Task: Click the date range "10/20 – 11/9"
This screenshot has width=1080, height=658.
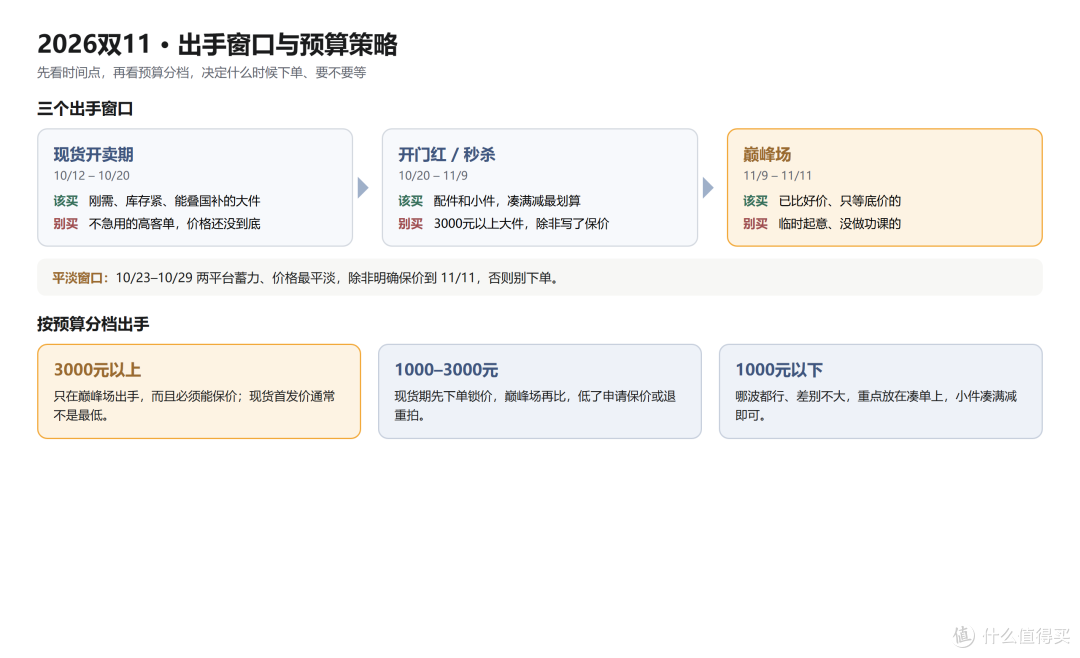Action: [433, 176]
